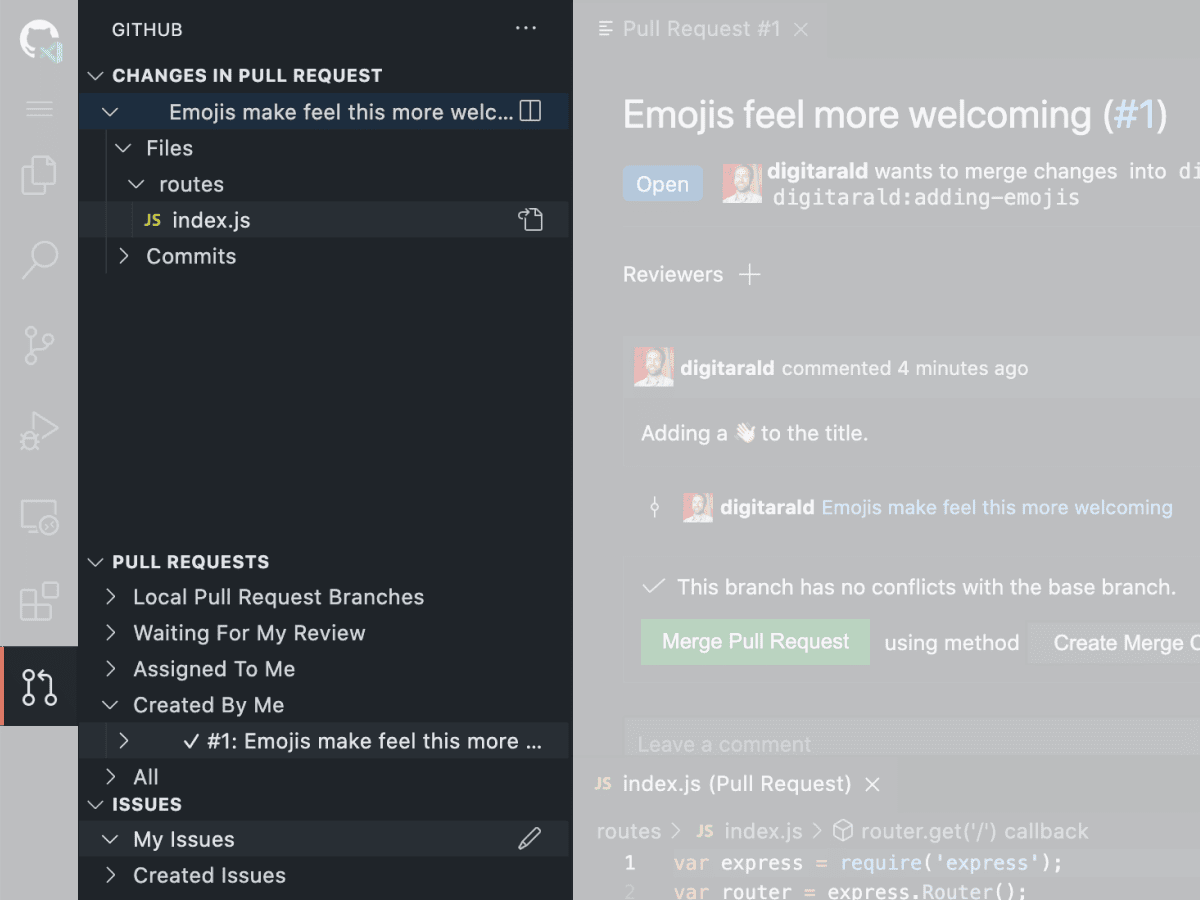Switch to the Pull Request #1 tab
The image size is (1200, 901).
pyautogui.click(x=700, y=29)
